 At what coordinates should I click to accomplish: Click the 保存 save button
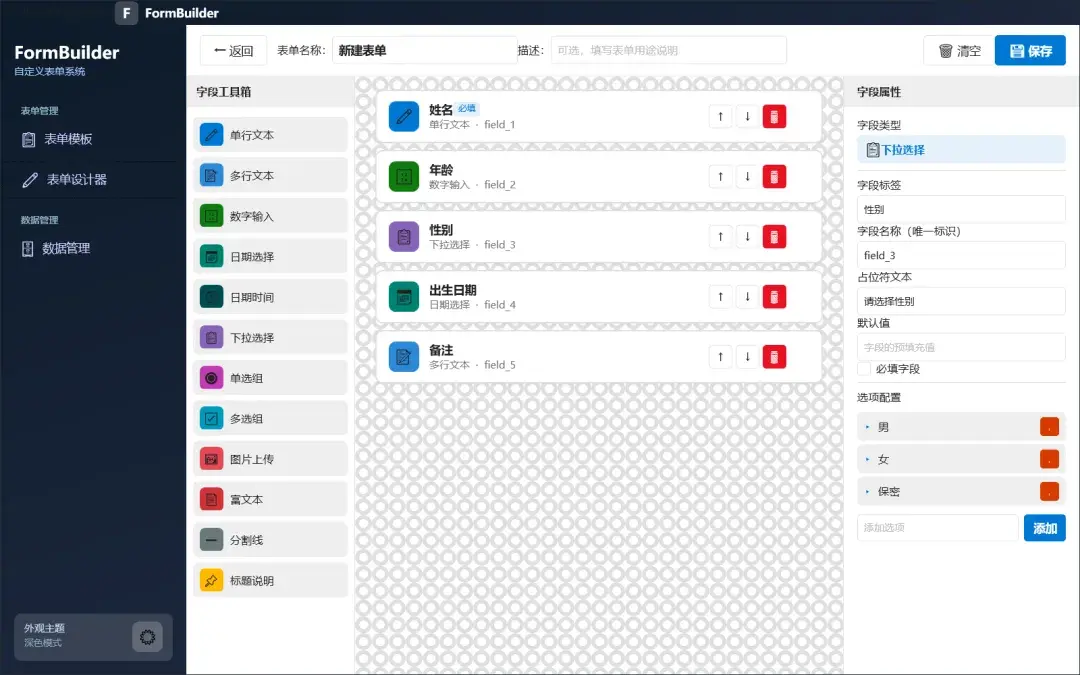point(1030,51)
